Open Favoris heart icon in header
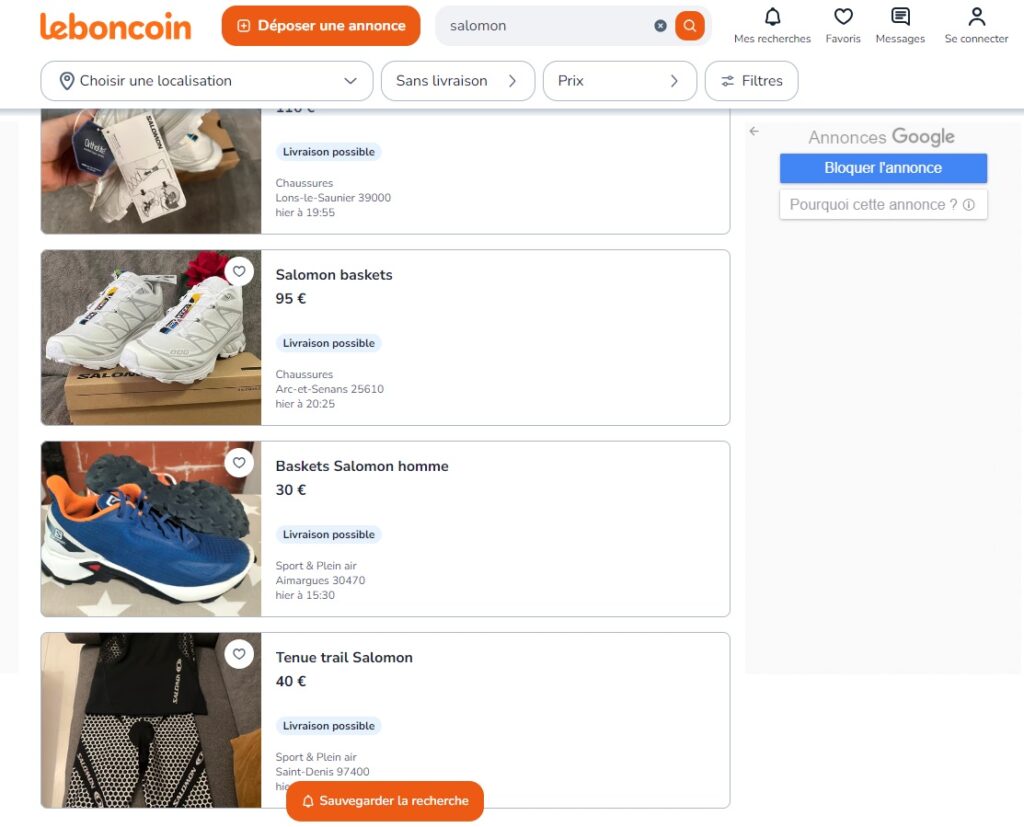1024x827 pixels. coord(843,16)
